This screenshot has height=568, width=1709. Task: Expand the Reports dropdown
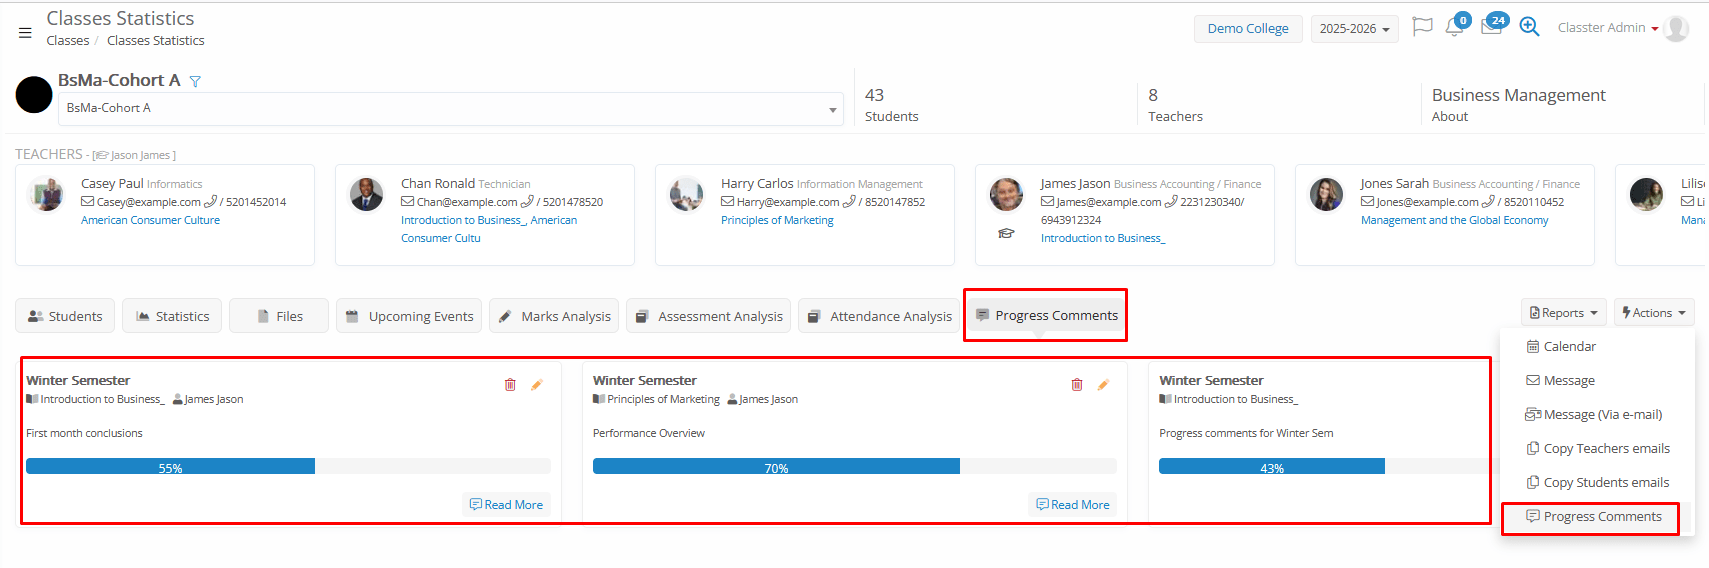pos(1563,313)
